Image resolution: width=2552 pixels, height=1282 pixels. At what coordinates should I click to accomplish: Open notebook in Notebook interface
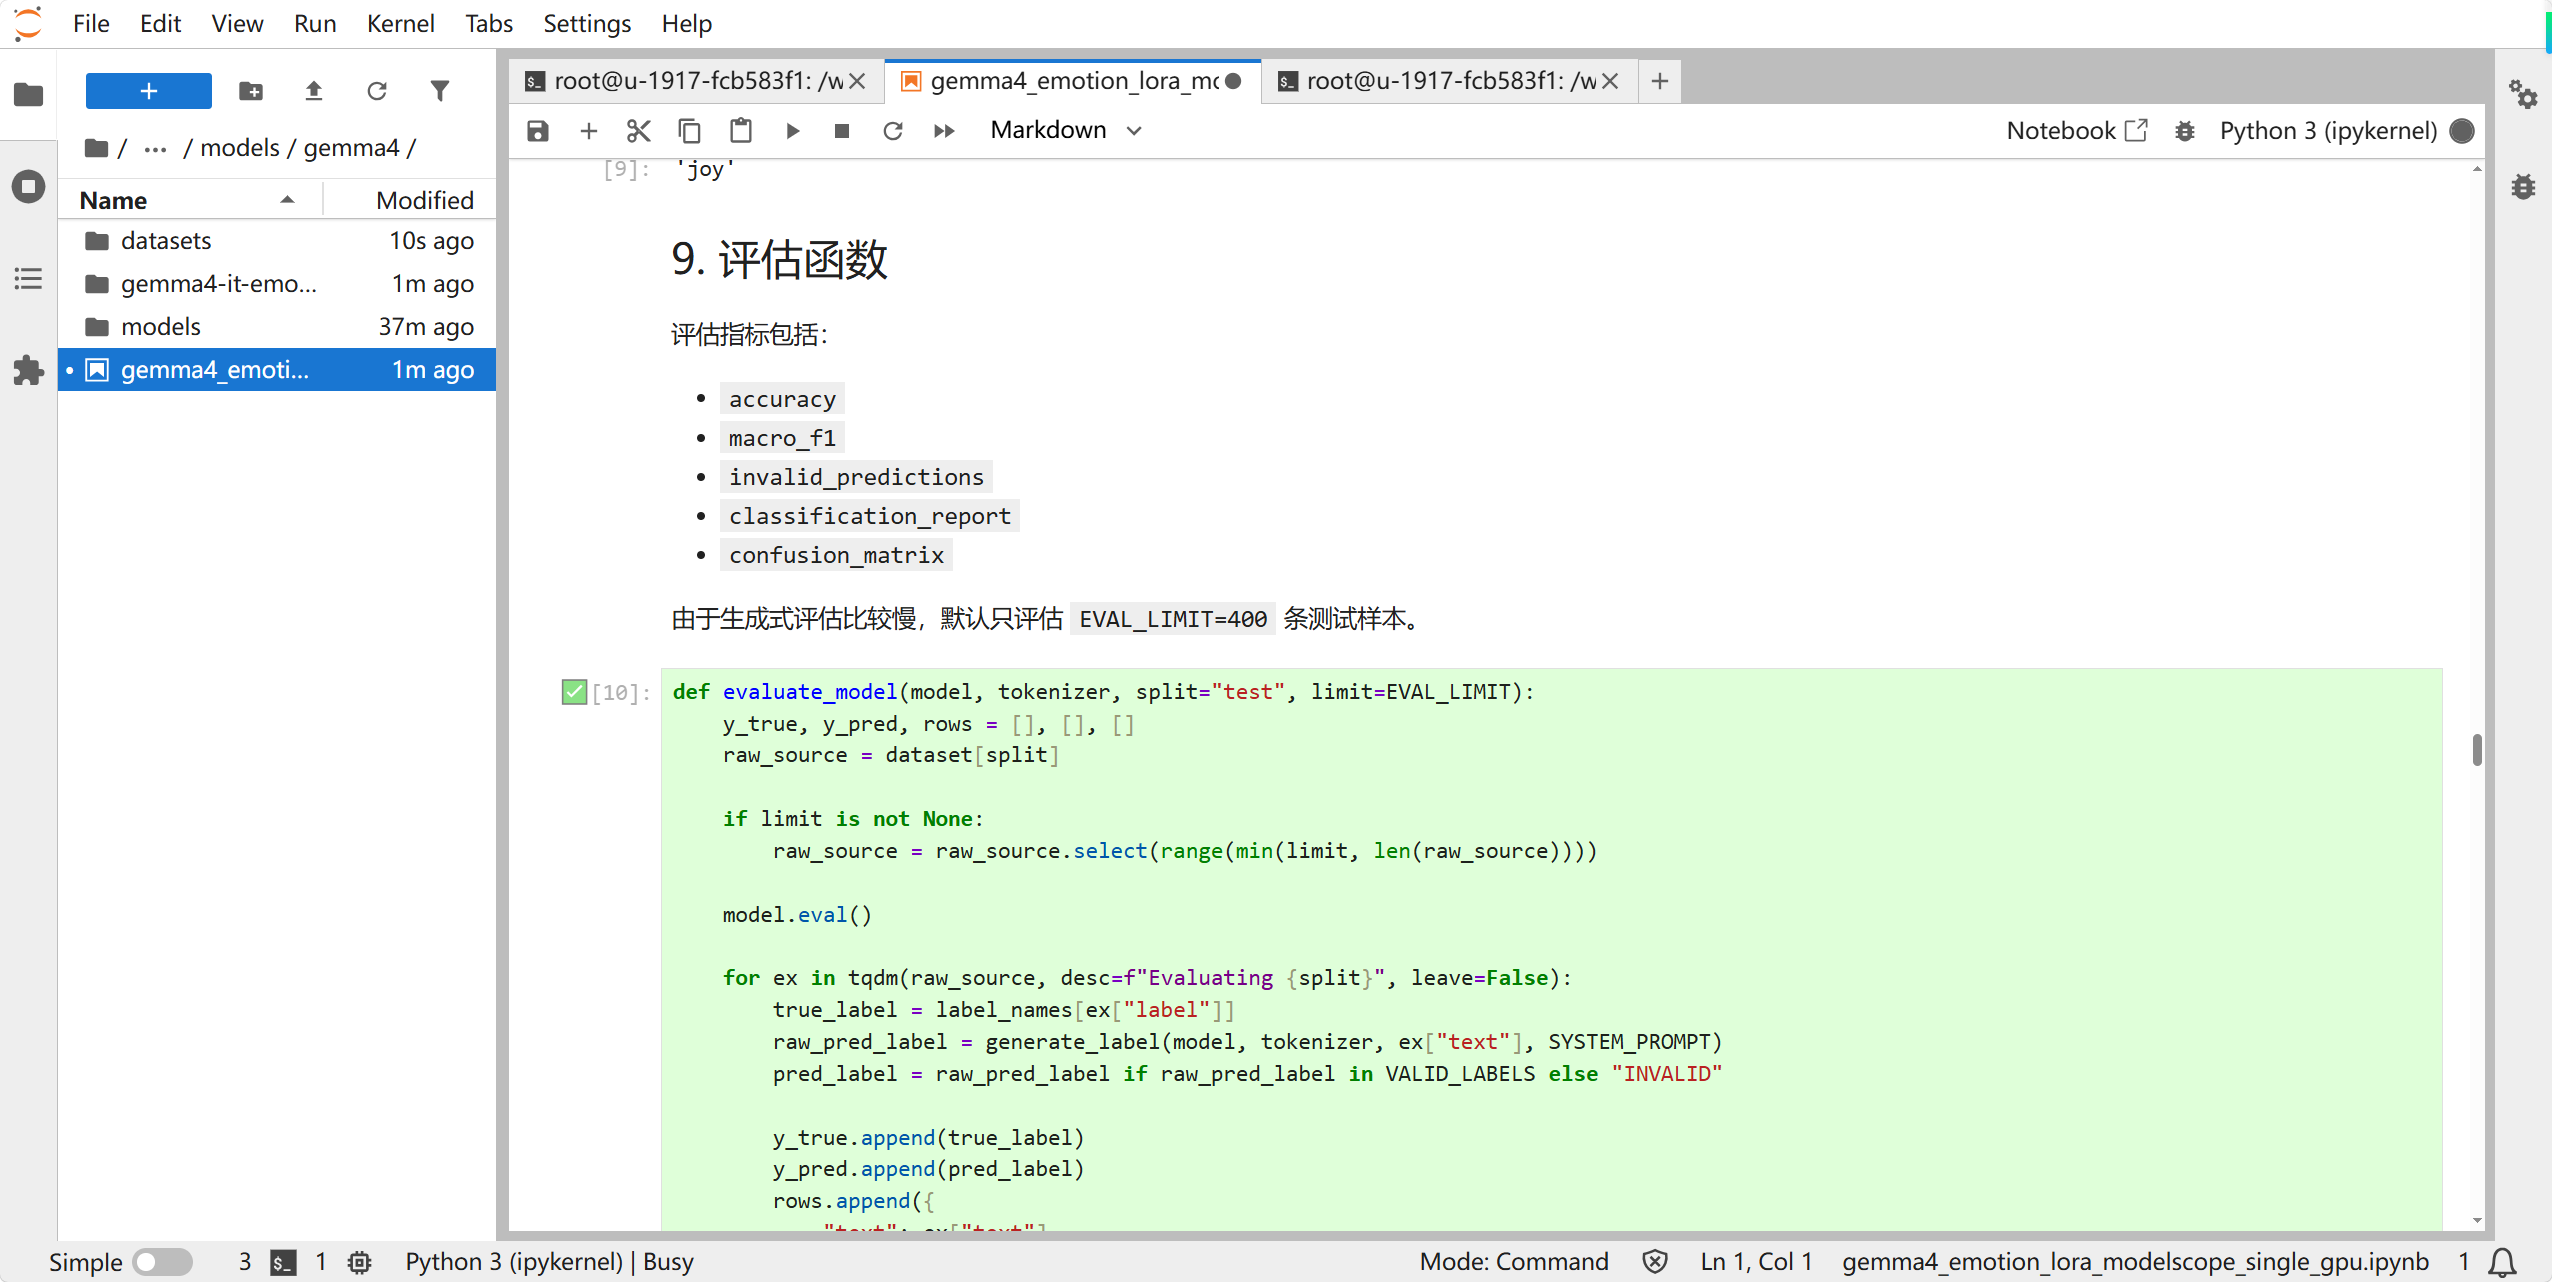[2076, 131]
